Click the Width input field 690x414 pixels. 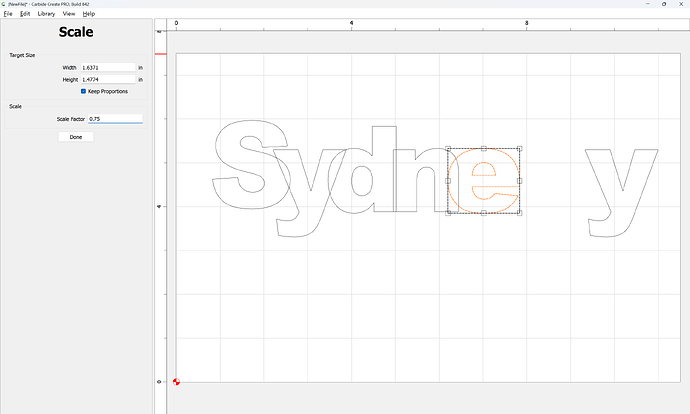107,67
